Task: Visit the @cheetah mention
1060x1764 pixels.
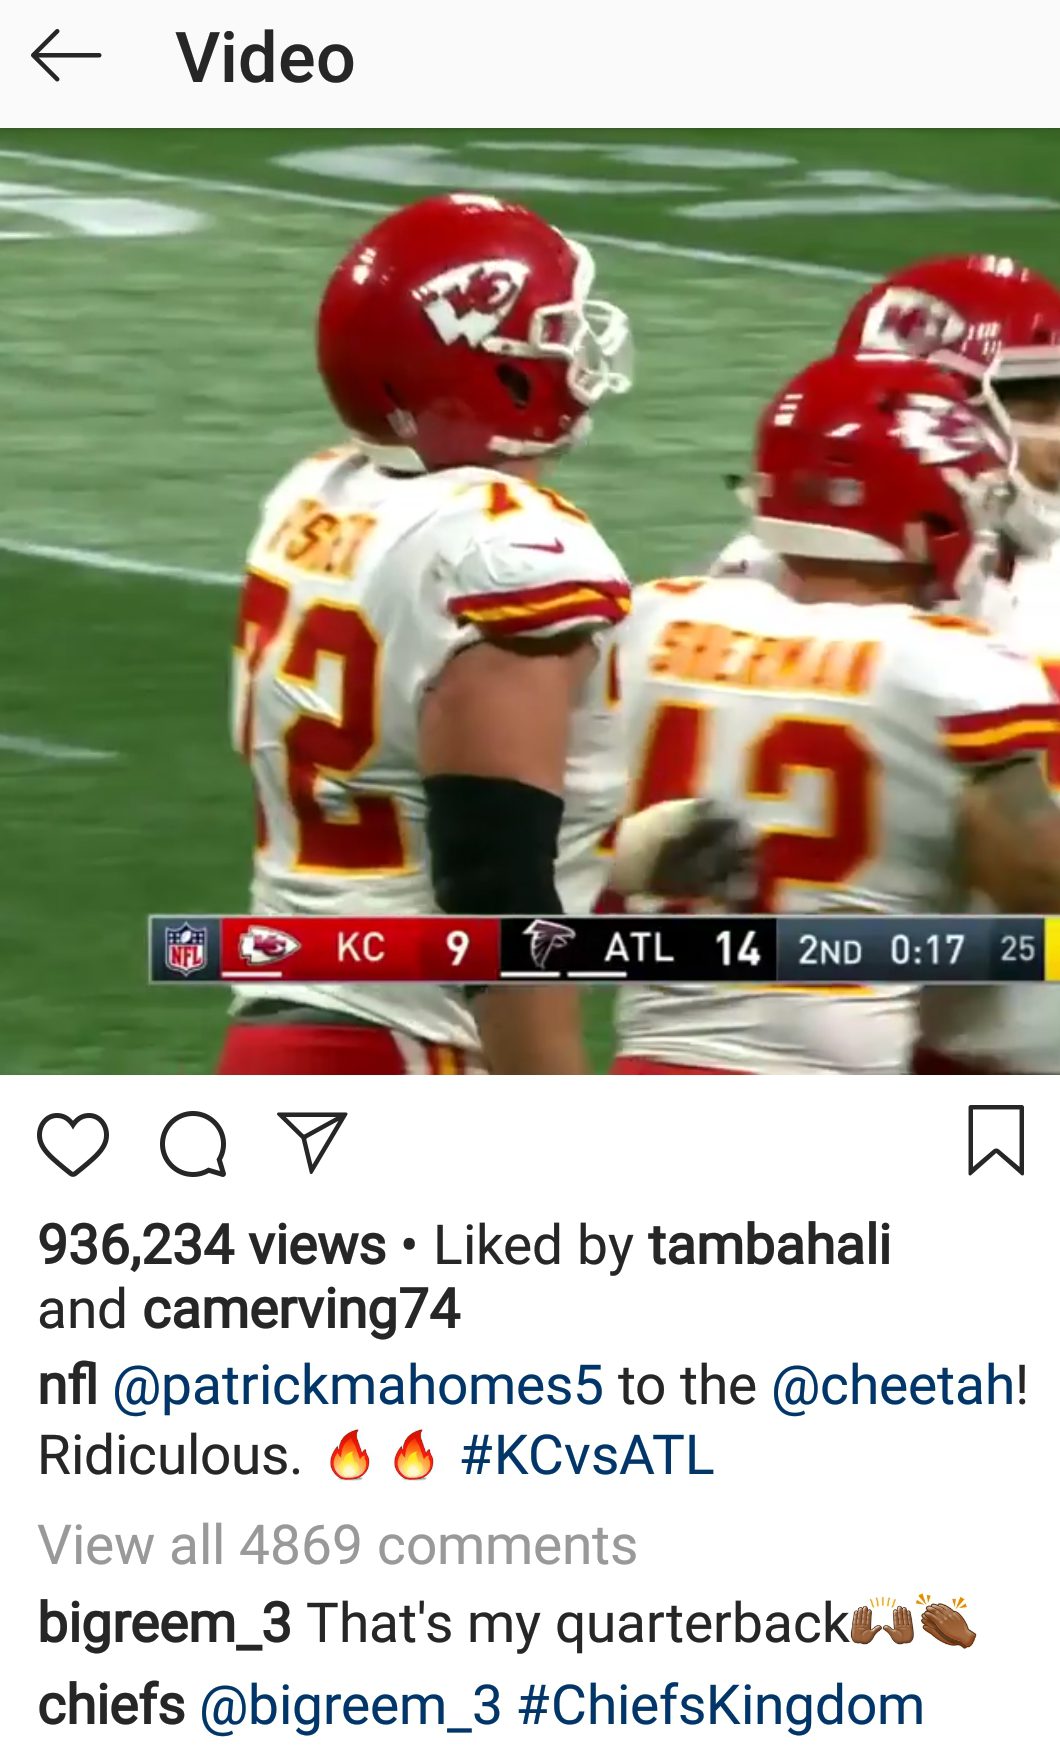Action: click(x=894, y=1386)
